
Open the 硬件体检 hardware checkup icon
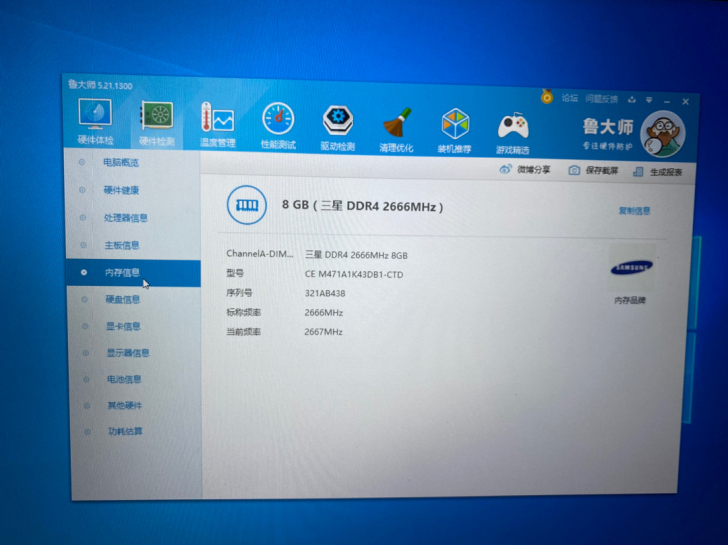click(95, 122)
